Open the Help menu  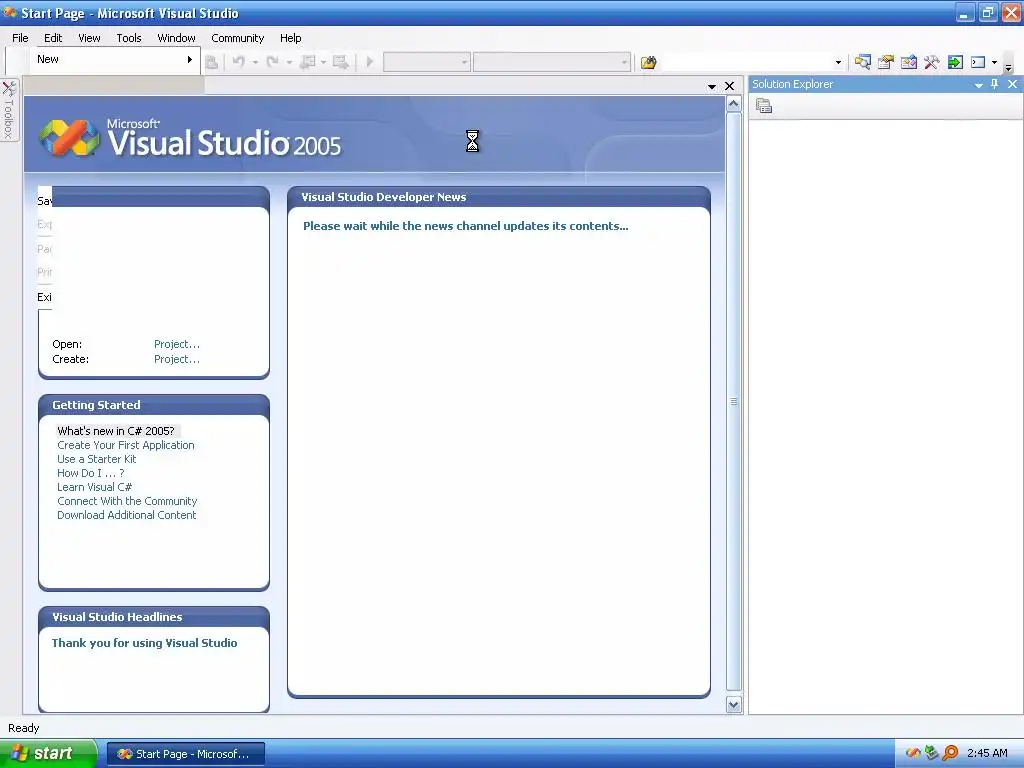tap(291, 38)
